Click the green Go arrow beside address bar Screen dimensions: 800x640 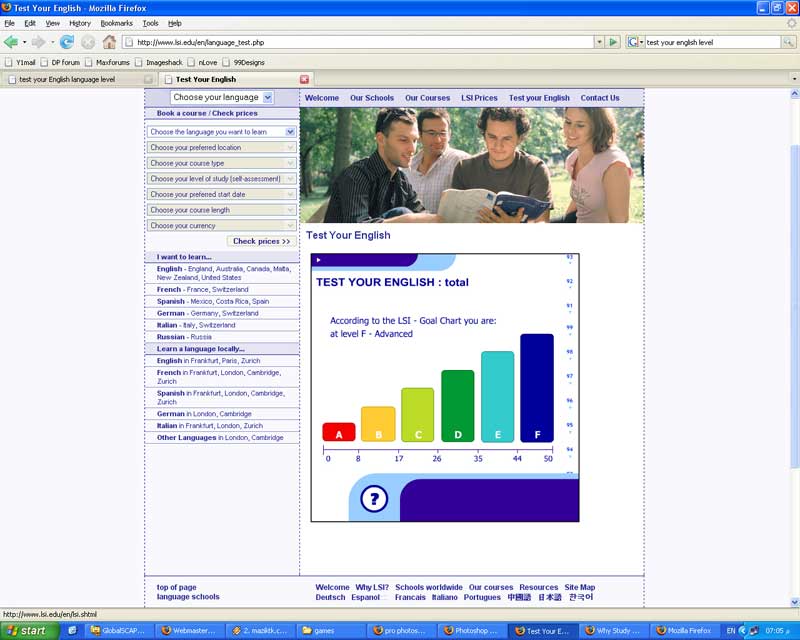point(613,42)
